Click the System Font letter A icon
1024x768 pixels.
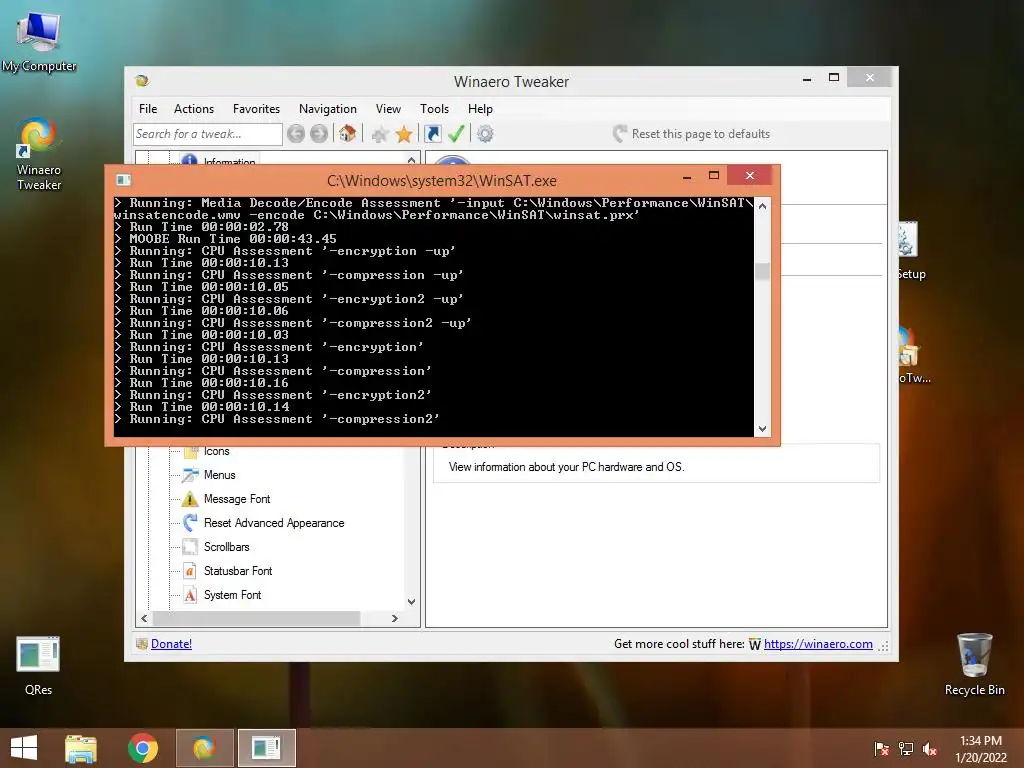coord(190,595)
